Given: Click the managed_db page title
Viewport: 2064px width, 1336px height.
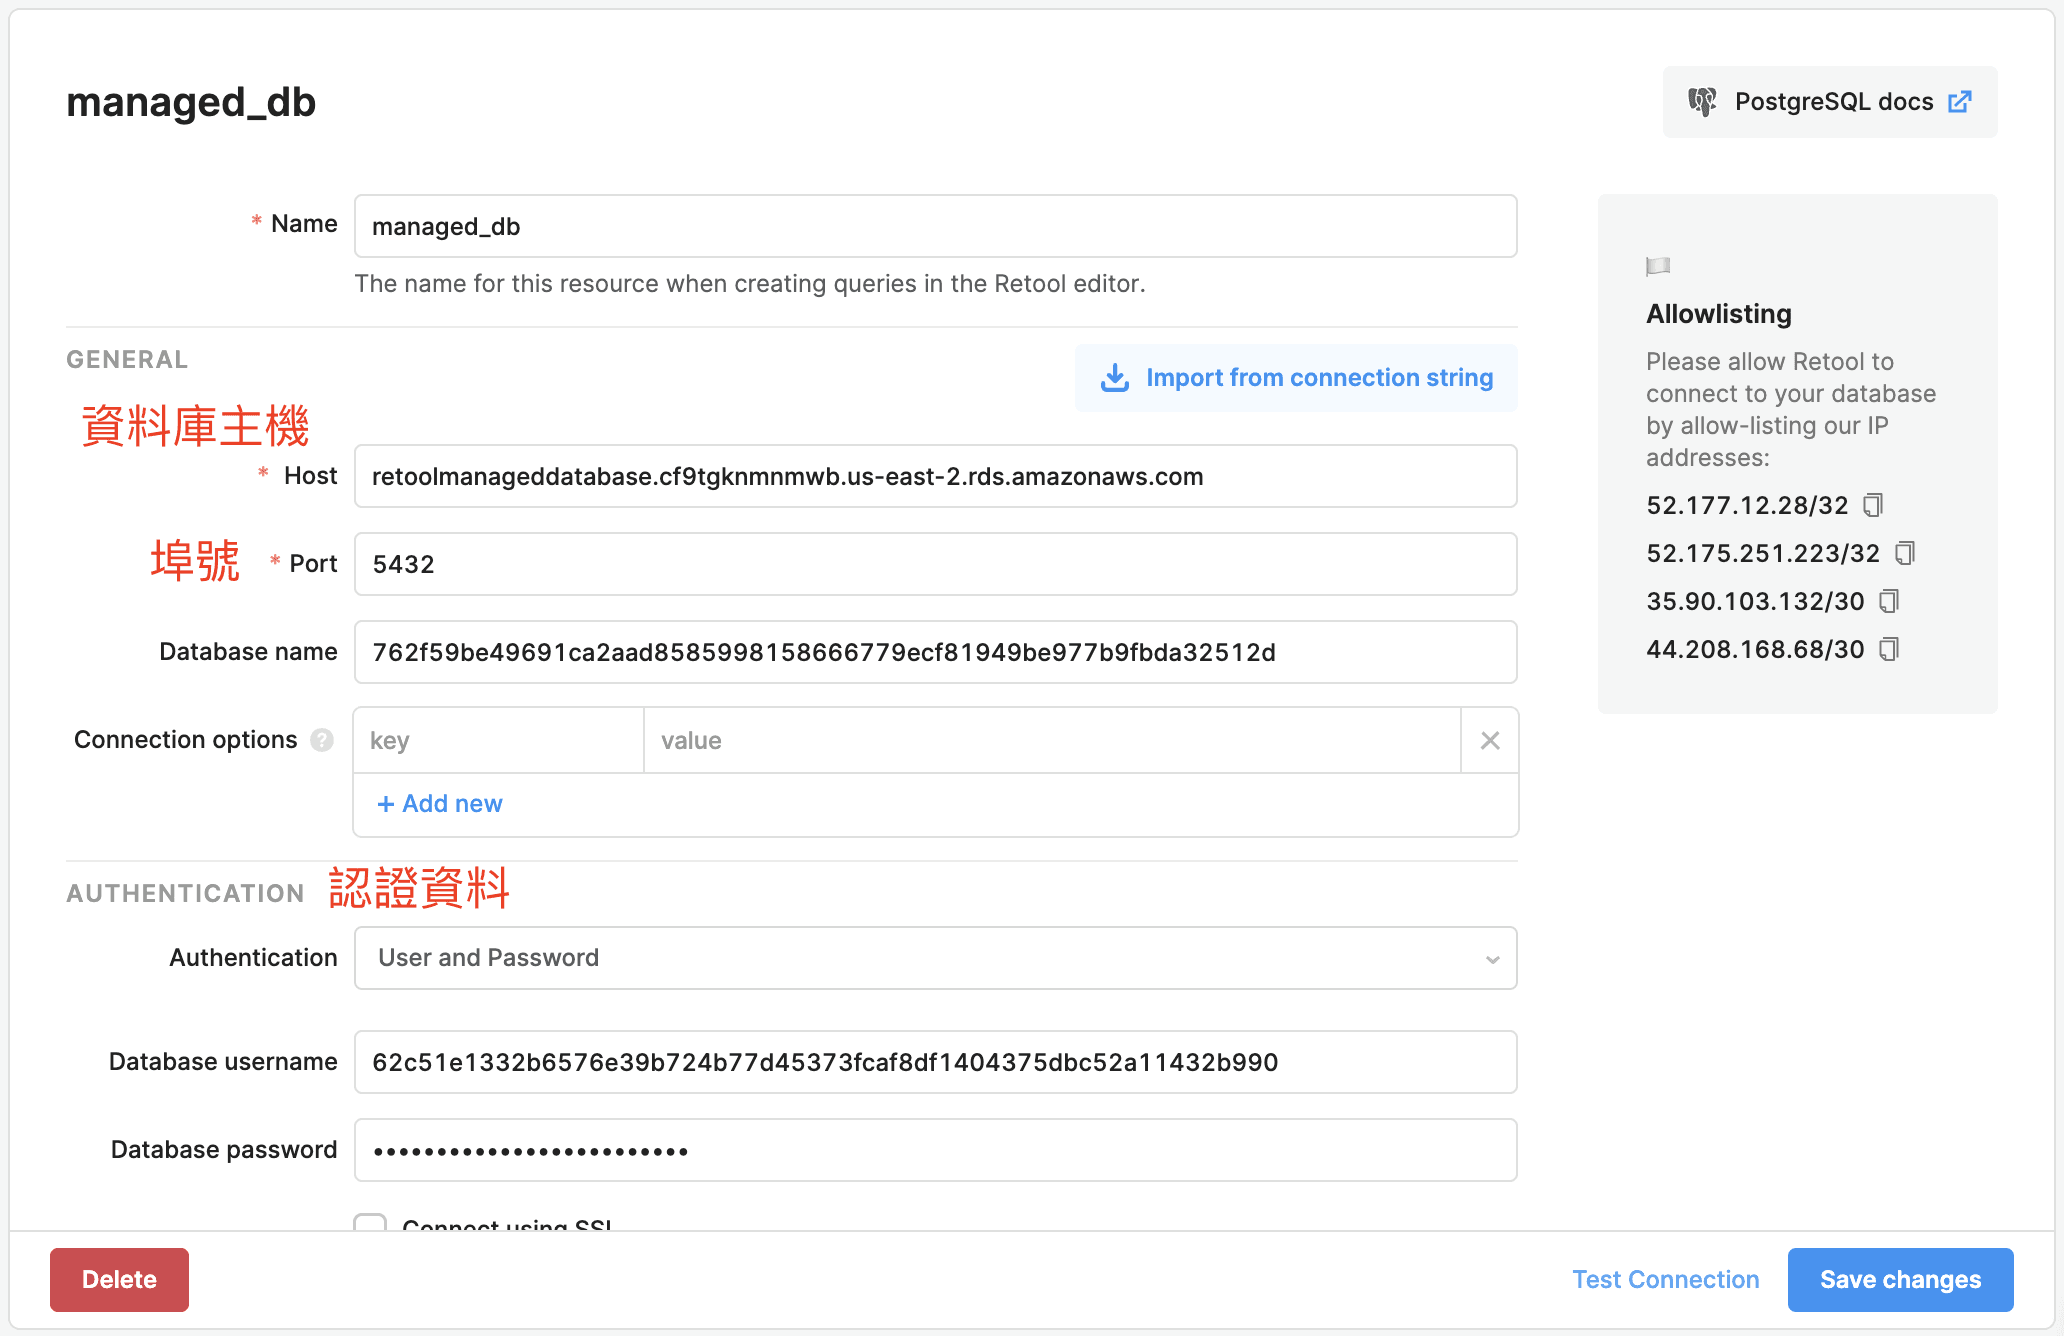Looking at the screenshot, I should (x=191, y=102).
